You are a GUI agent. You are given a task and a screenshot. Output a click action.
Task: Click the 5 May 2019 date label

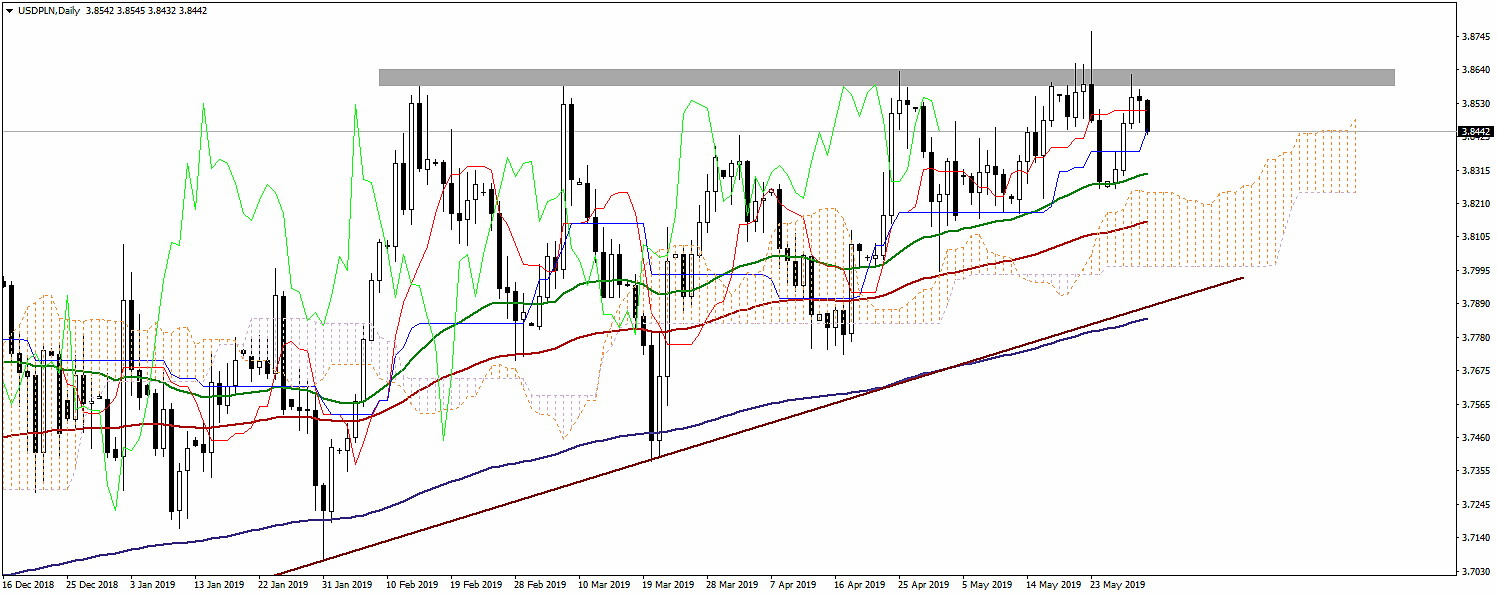(x=987, y=584)
